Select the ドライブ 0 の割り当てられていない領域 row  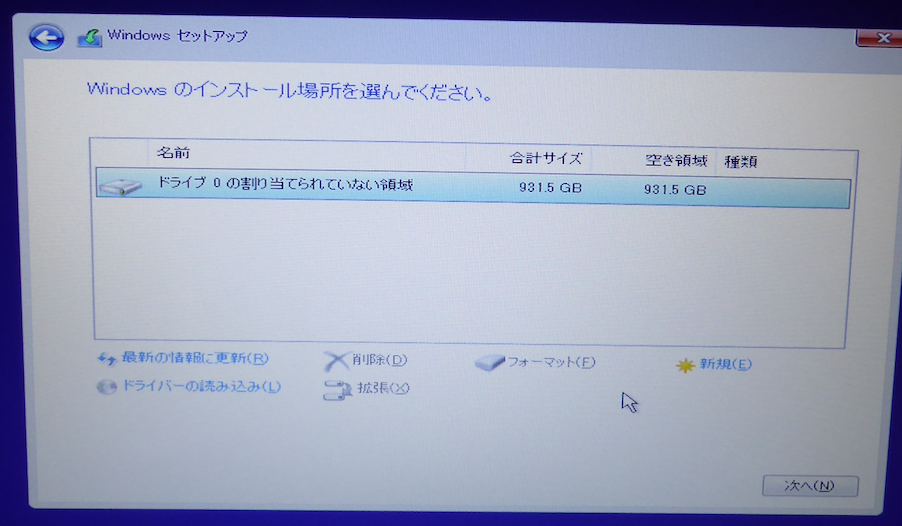473,188
